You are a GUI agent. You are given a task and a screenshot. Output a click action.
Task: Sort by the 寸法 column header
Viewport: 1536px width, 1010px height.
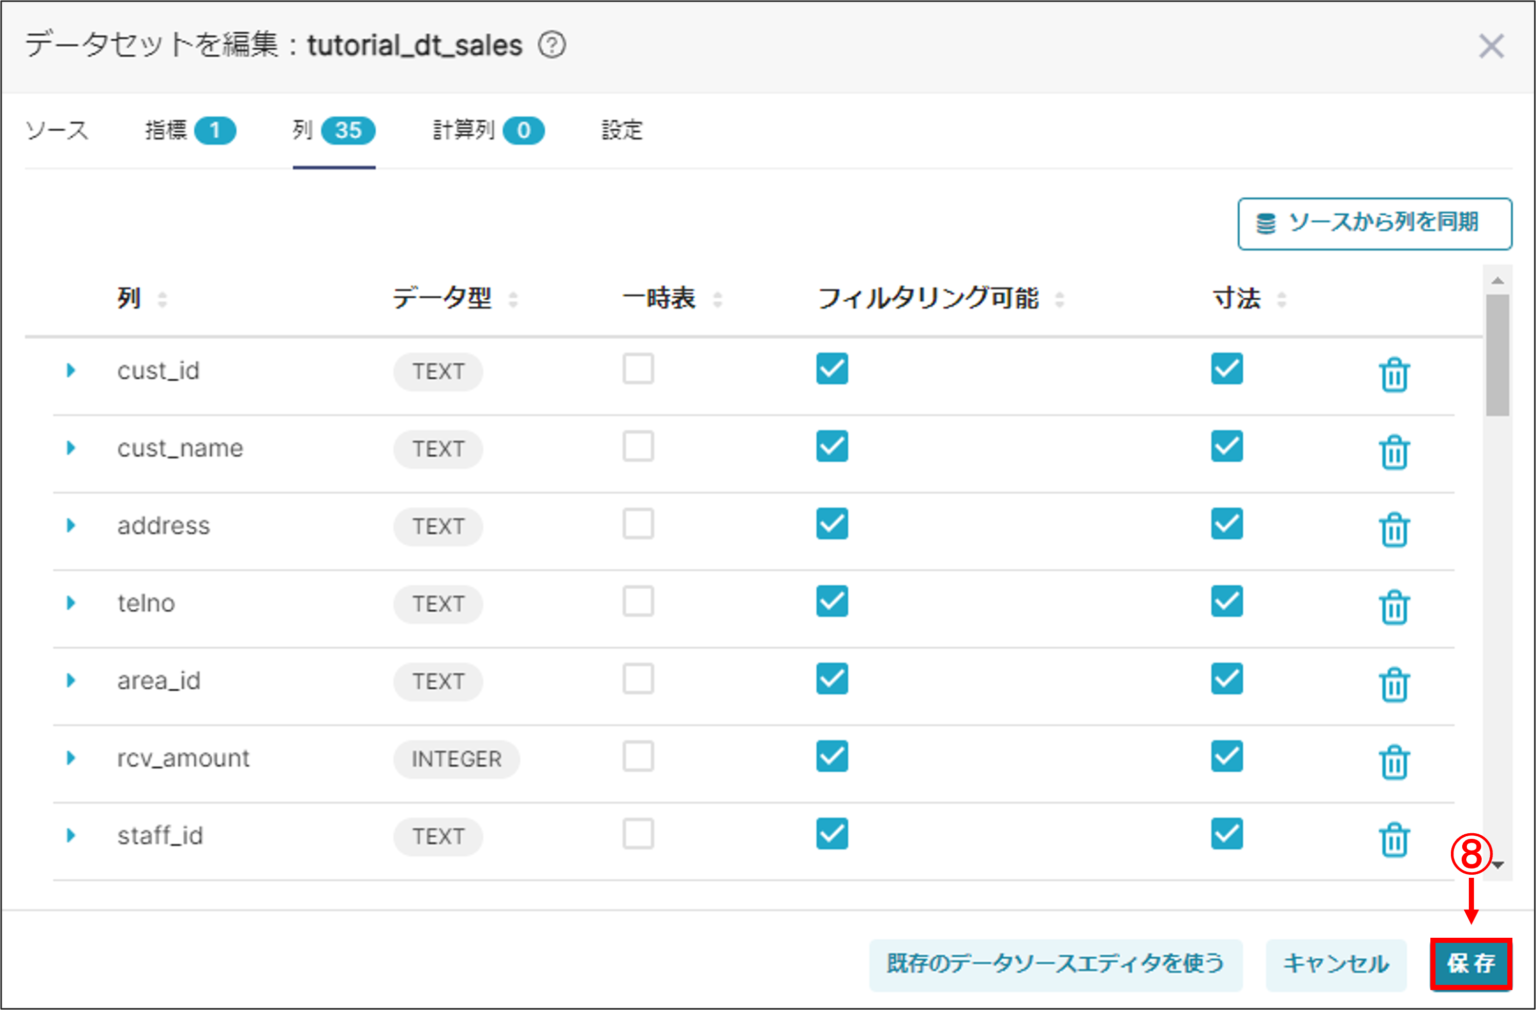click(x=1237, y=297)
